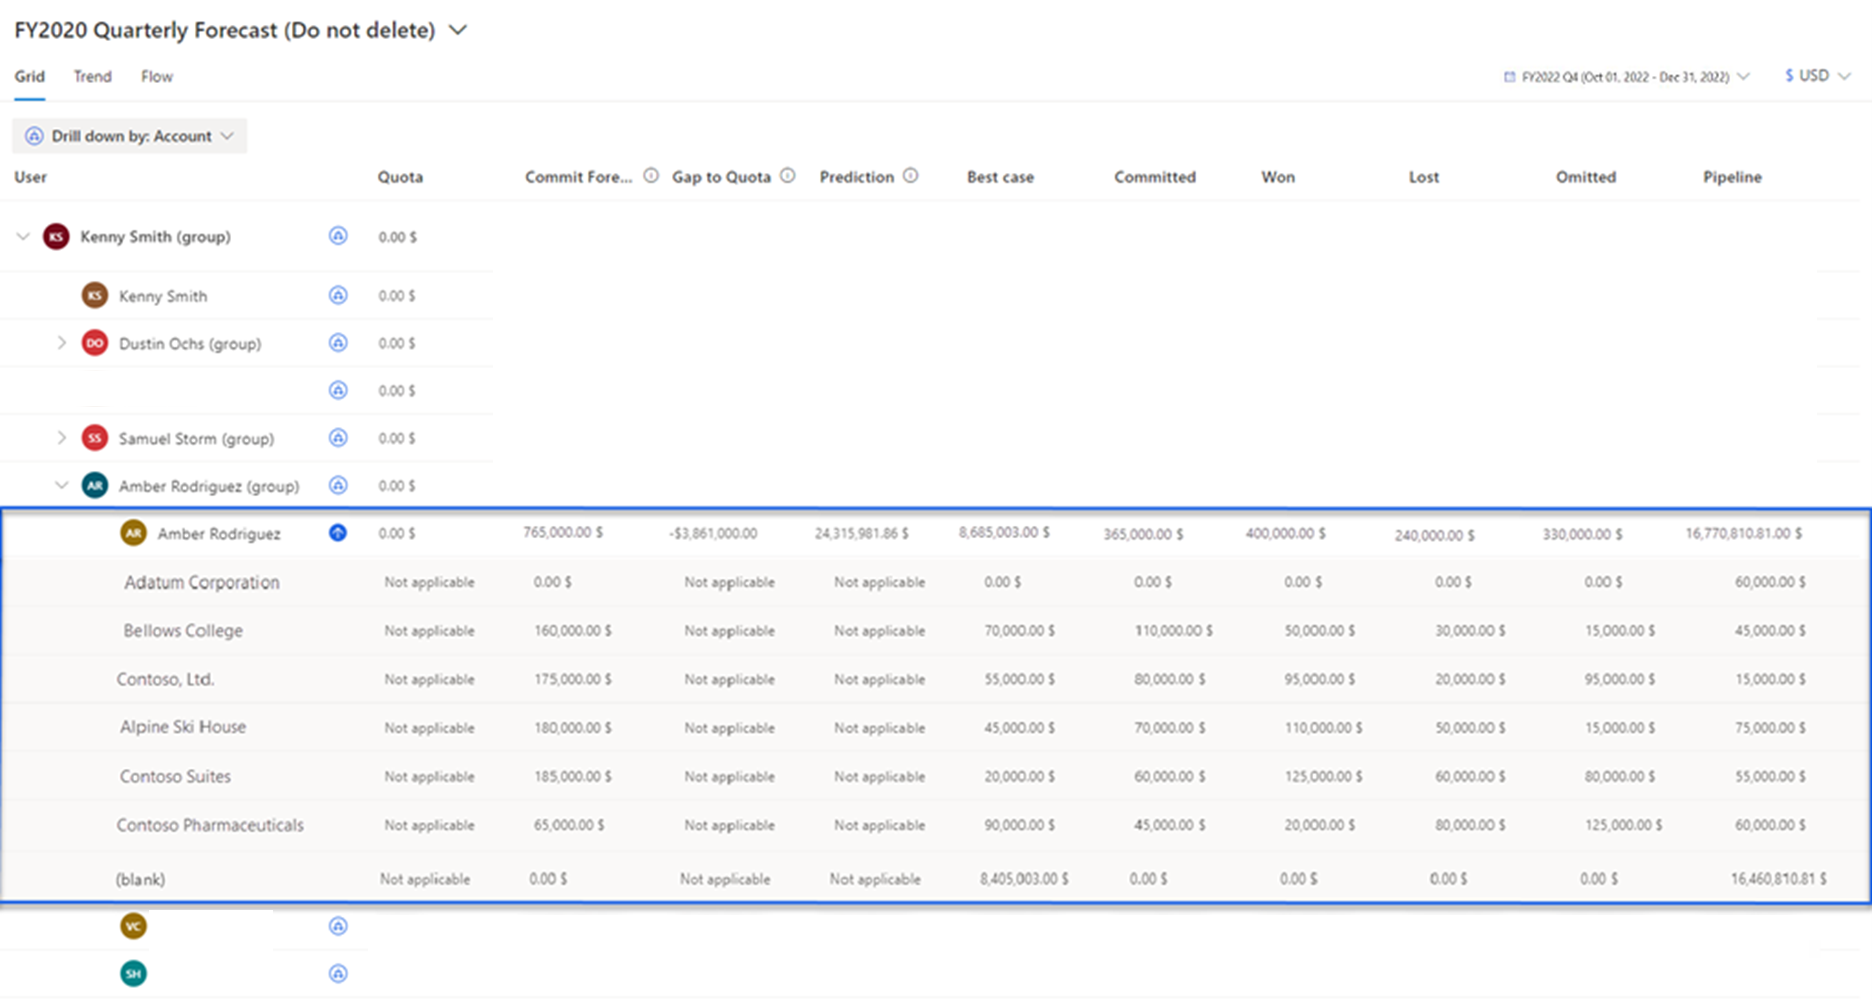Click the SS avatar for Samuel Storm

(x=95, y=438)
